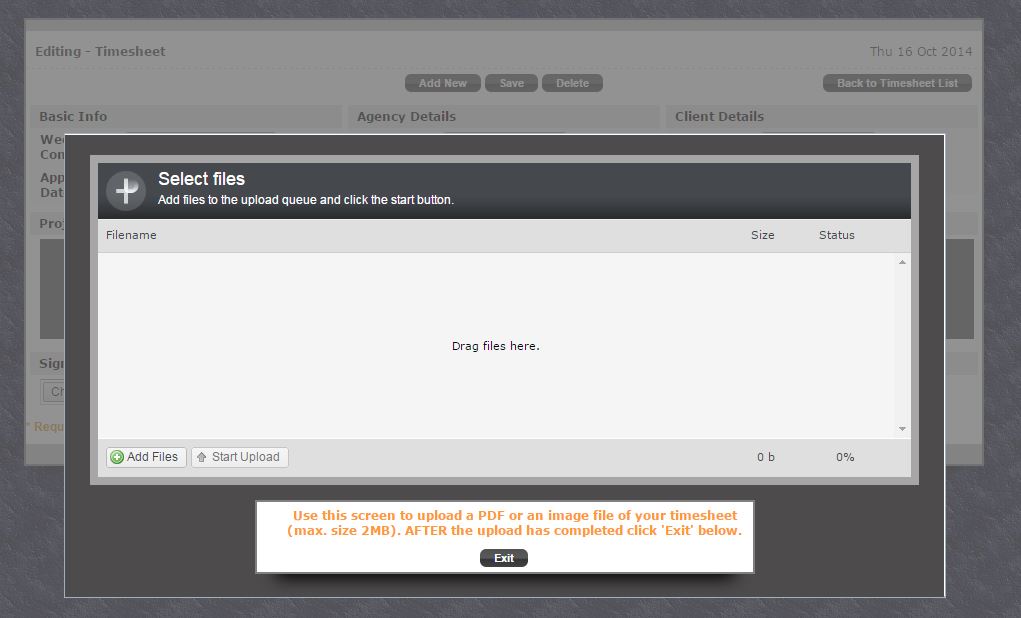
Task: Click the Size column header
Action: pos(762,235)
